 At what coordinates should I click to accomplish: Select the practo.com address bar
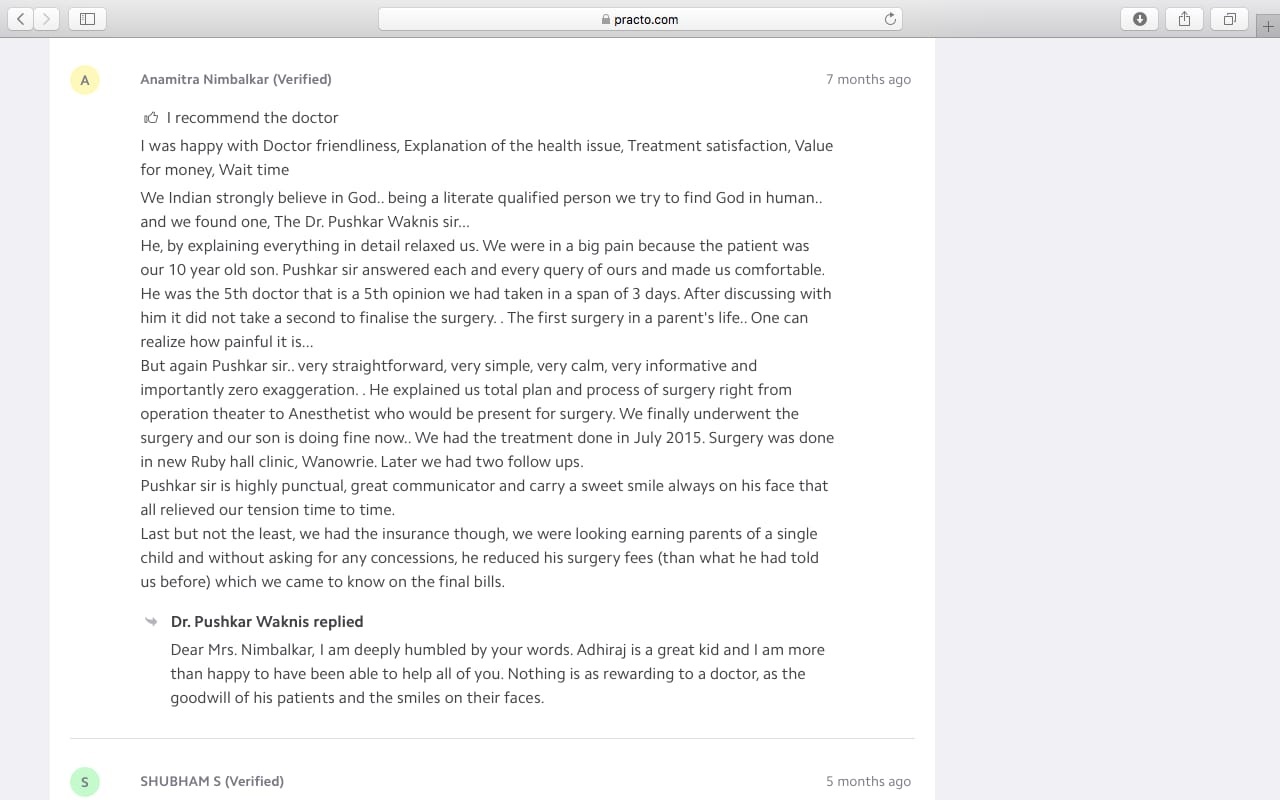[x=640, y=19]
